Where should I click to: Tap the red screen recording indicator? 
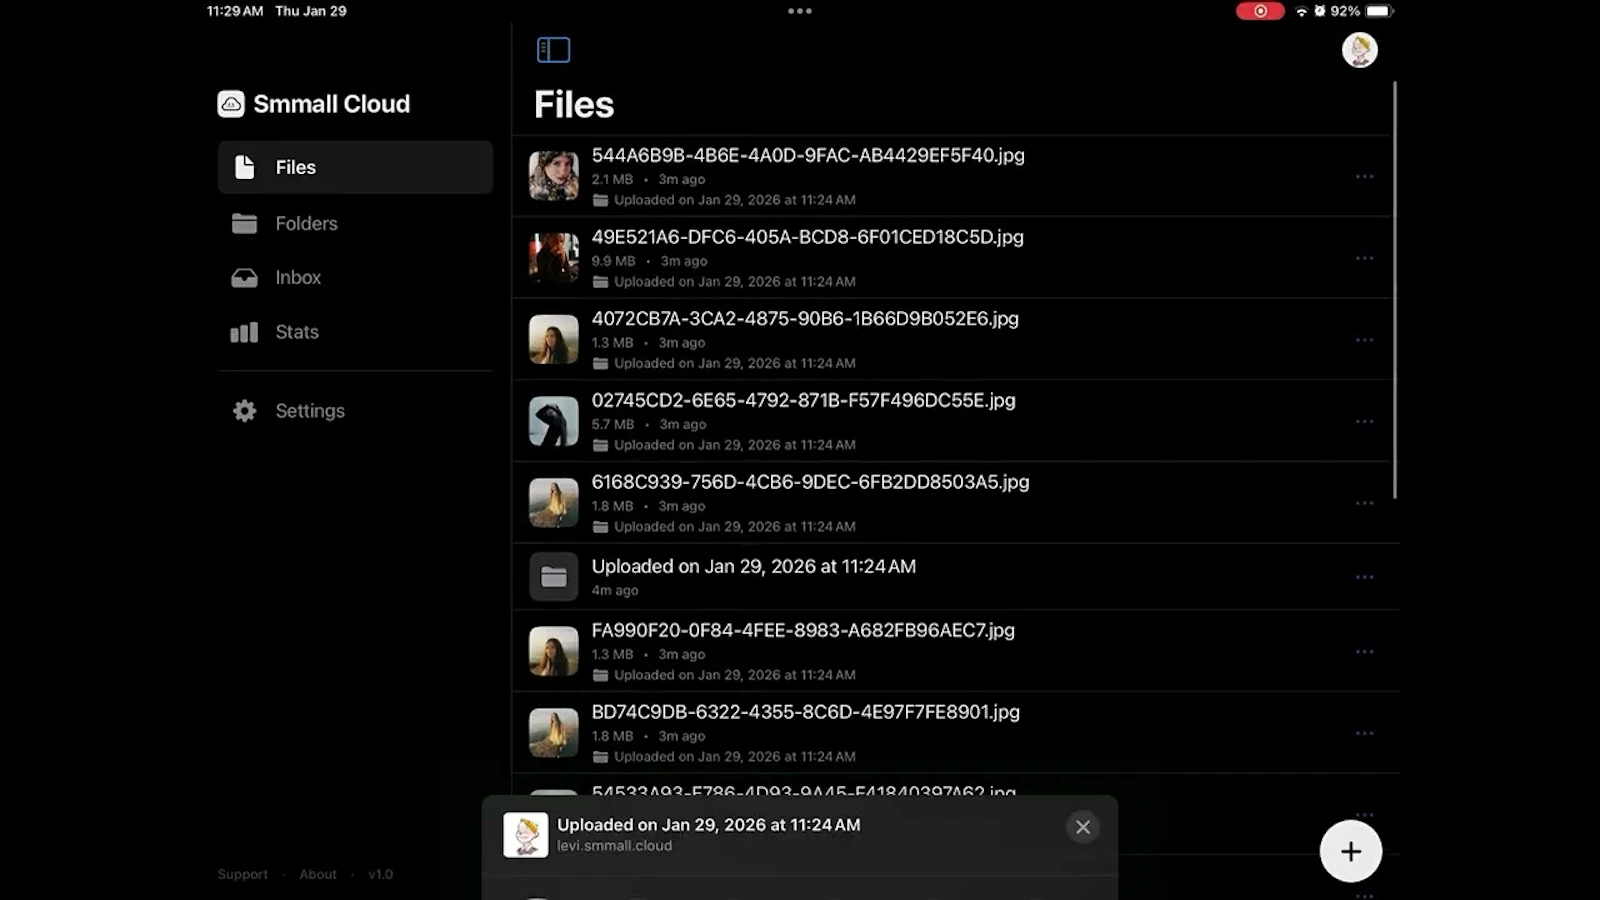[x=1260, y=11]
